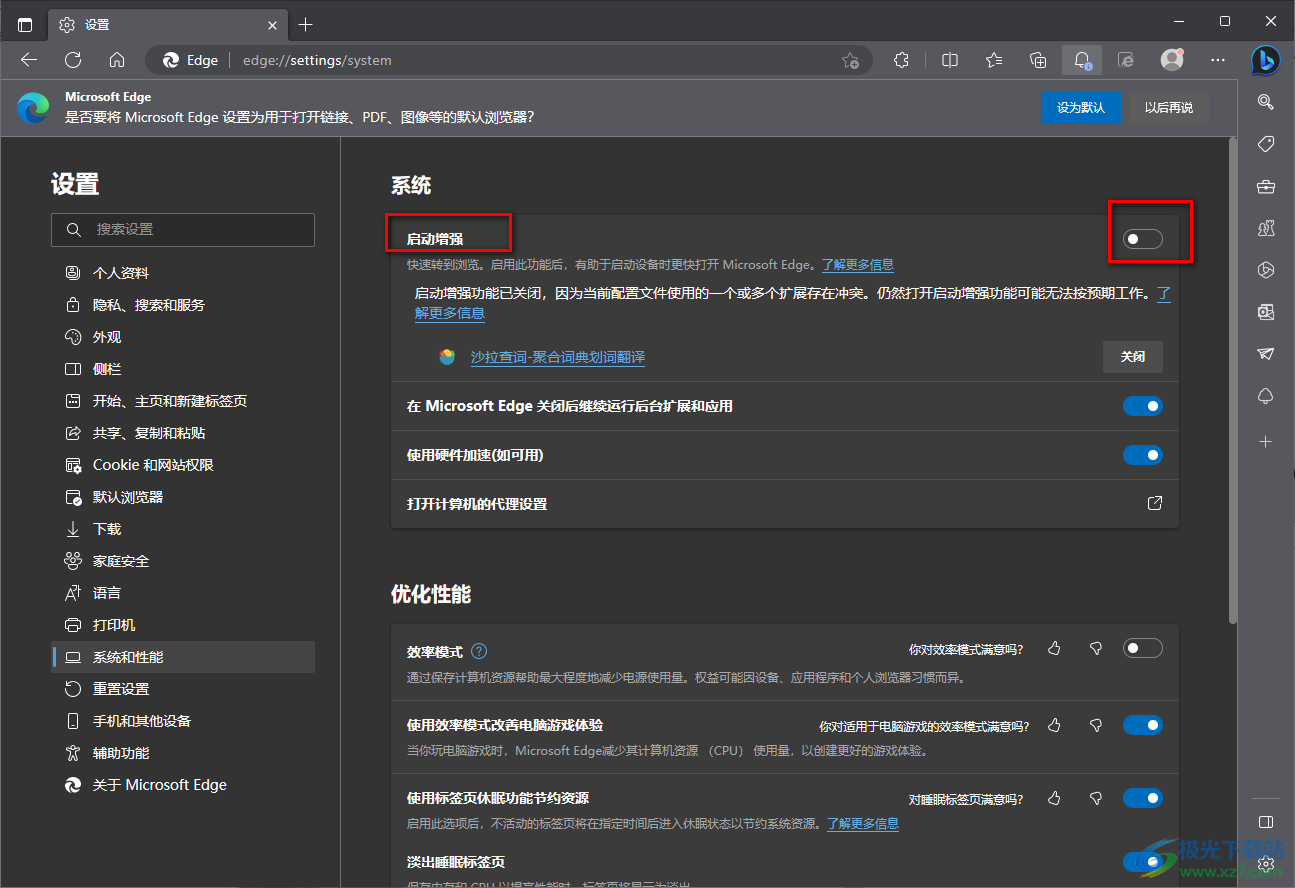Open the Microsoft 365 sidebar icon
Viewport: 1295px width, 888px height.
(1266, 270)
